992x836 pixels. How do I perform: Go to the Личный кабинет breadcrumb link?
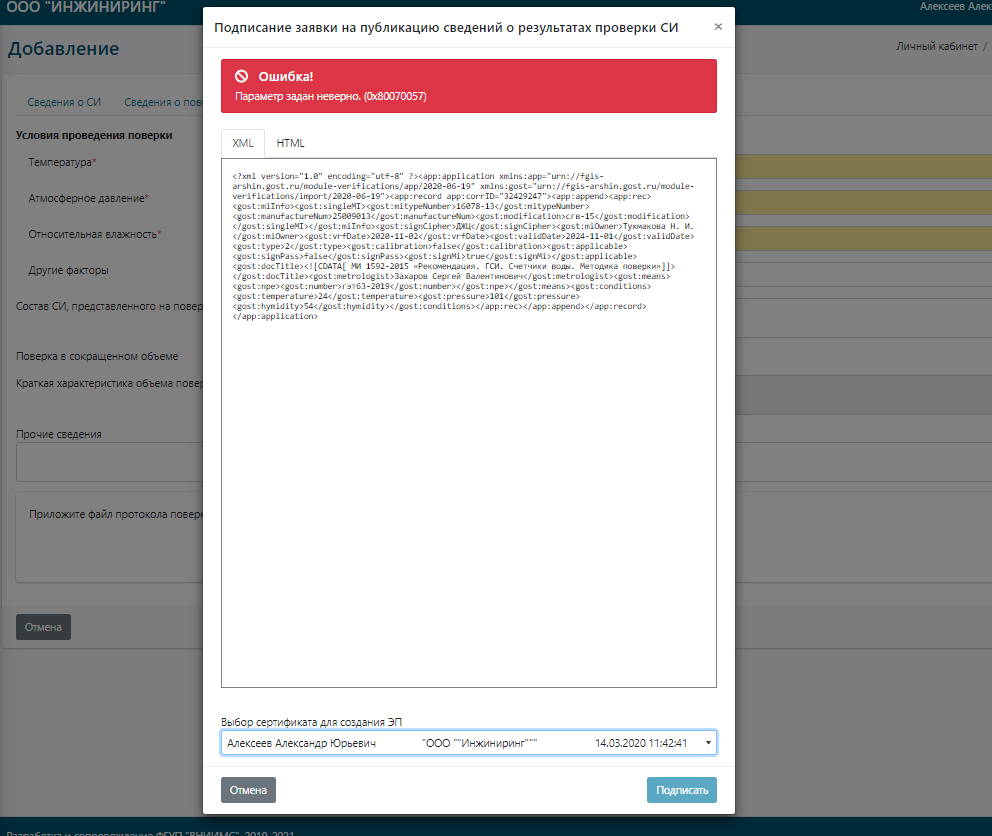936,46
